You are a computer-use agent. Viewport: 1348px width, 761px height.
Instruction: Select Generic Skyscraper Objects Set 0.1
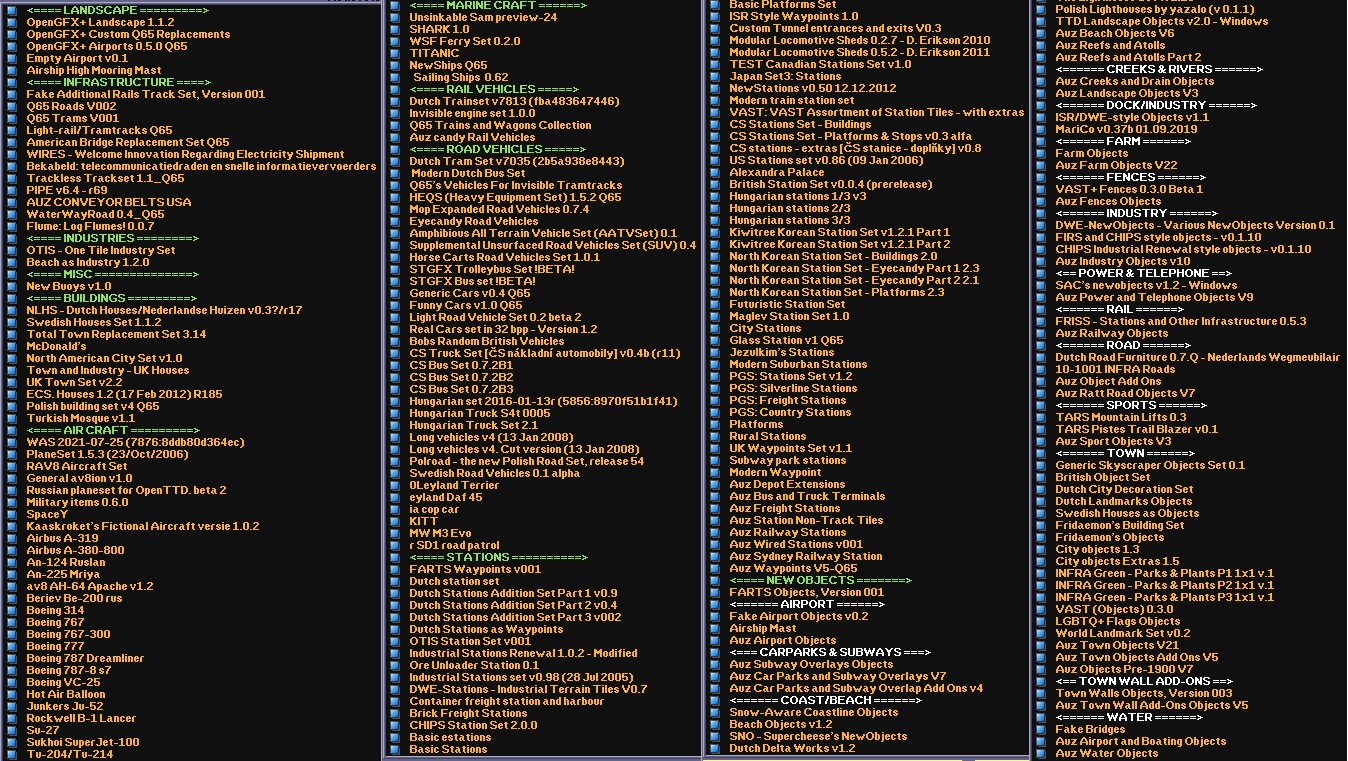1150,465
